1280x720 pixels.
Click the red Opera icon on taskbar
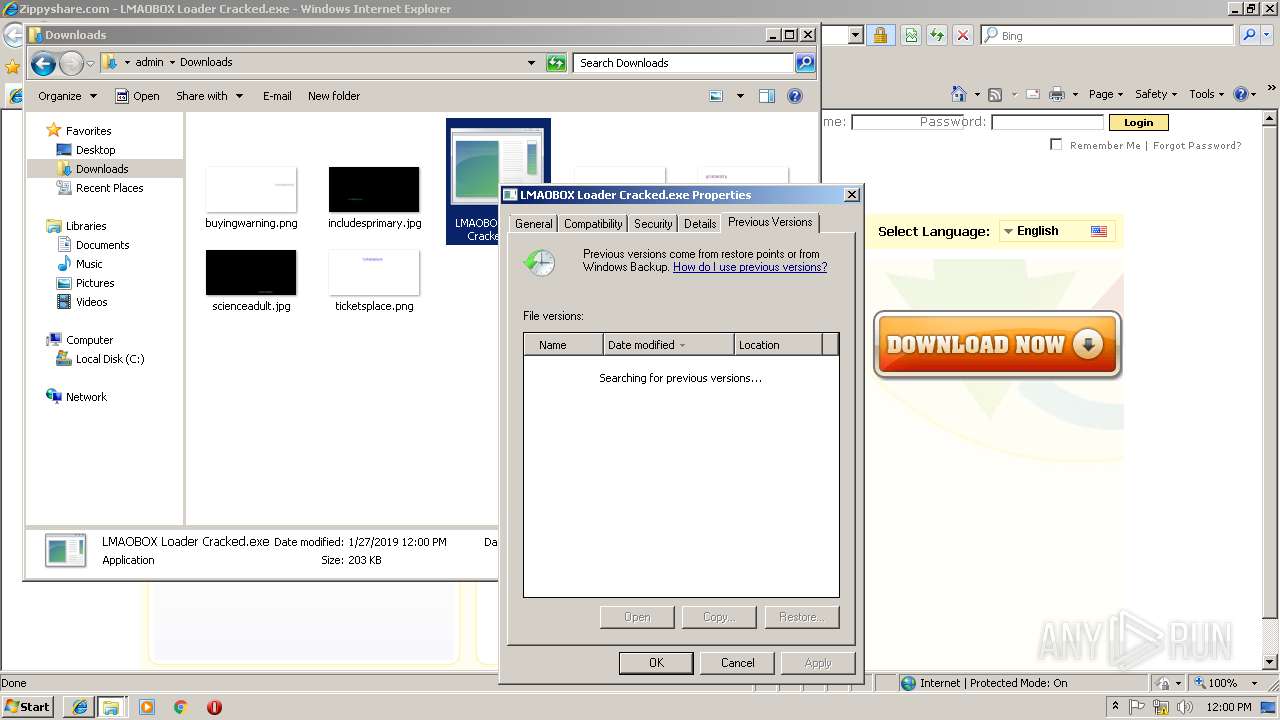[x=214, y=707]
